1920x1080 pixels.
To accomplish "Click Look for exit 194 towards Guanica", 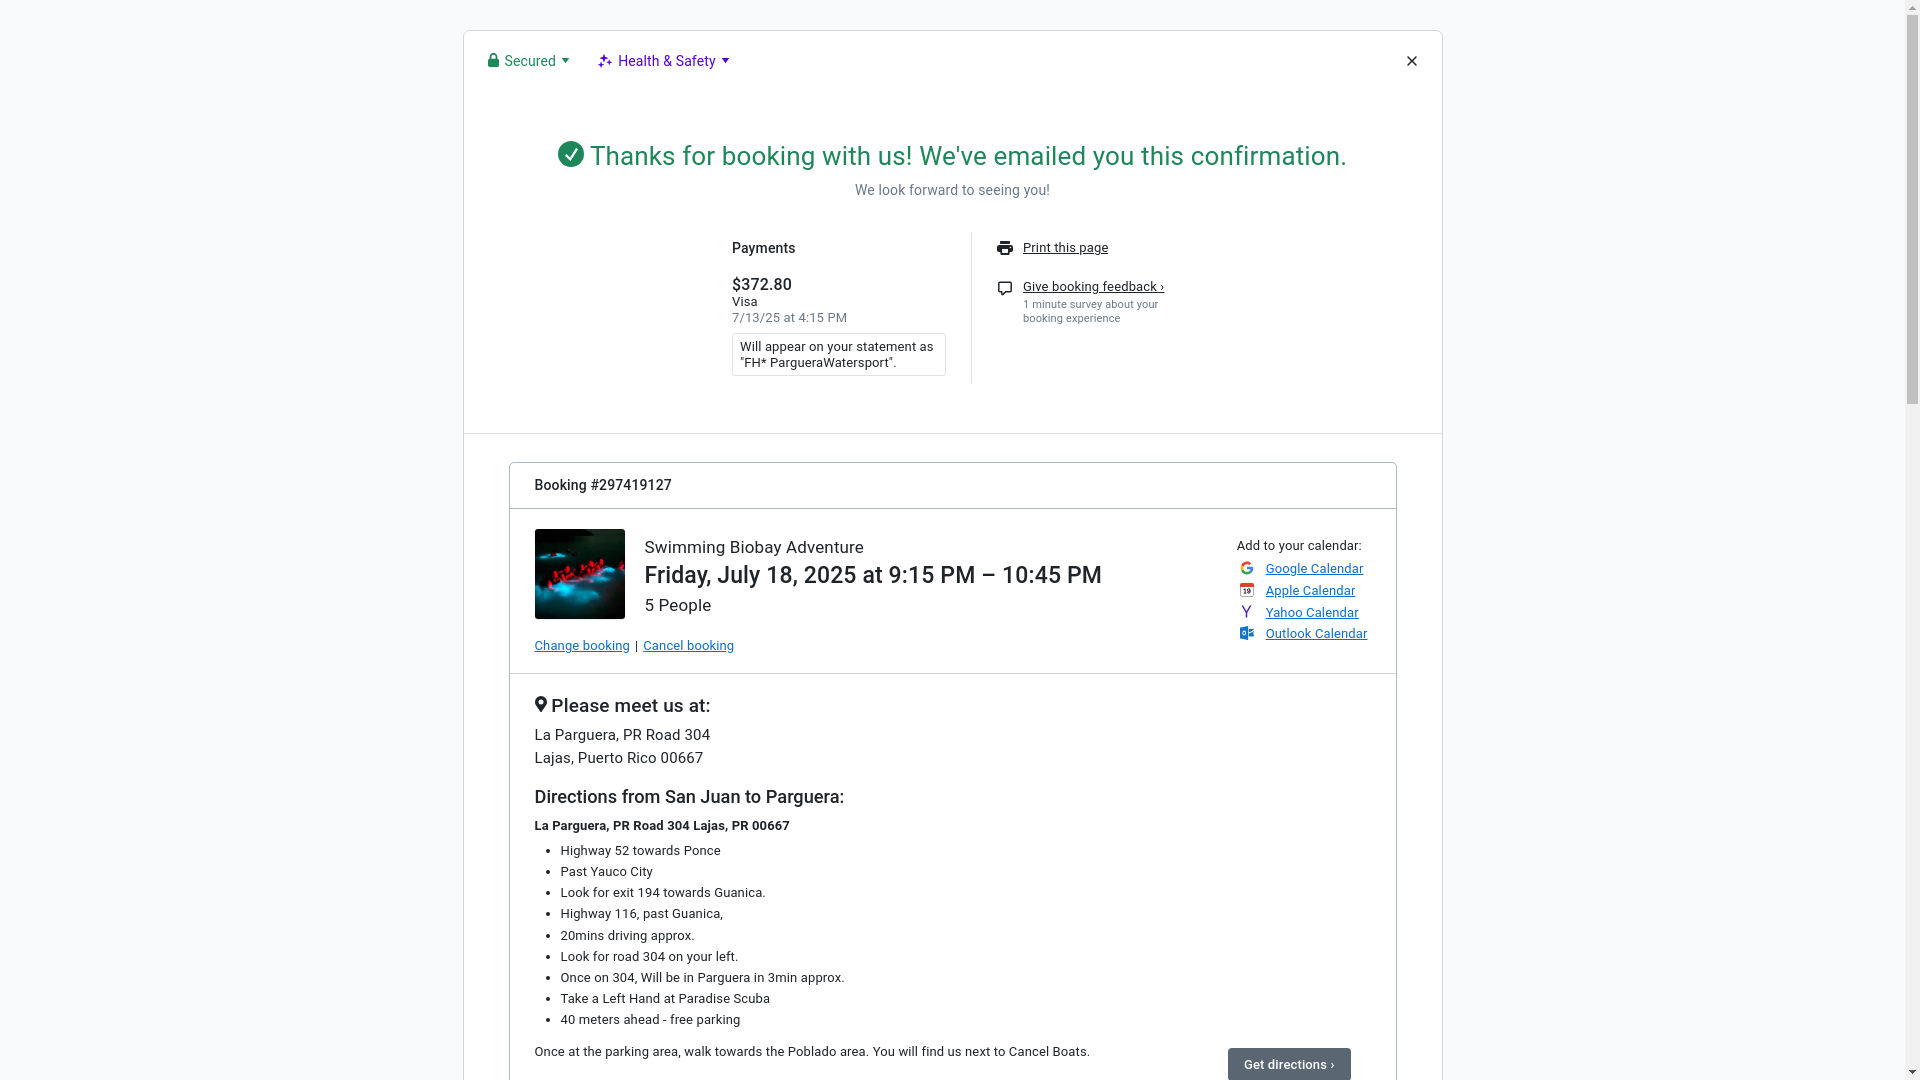I will 663,893.
